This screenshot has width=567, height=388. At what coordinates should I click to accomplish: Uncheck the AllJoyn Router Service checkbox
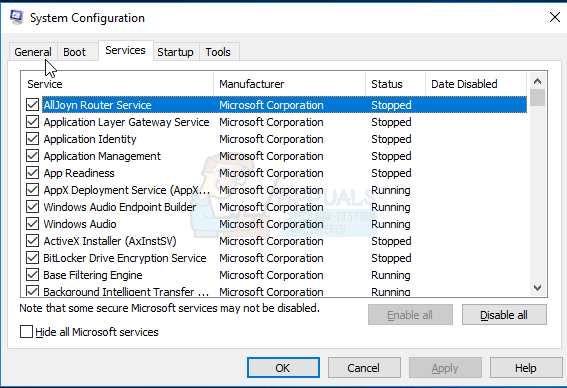coord(33,105)
